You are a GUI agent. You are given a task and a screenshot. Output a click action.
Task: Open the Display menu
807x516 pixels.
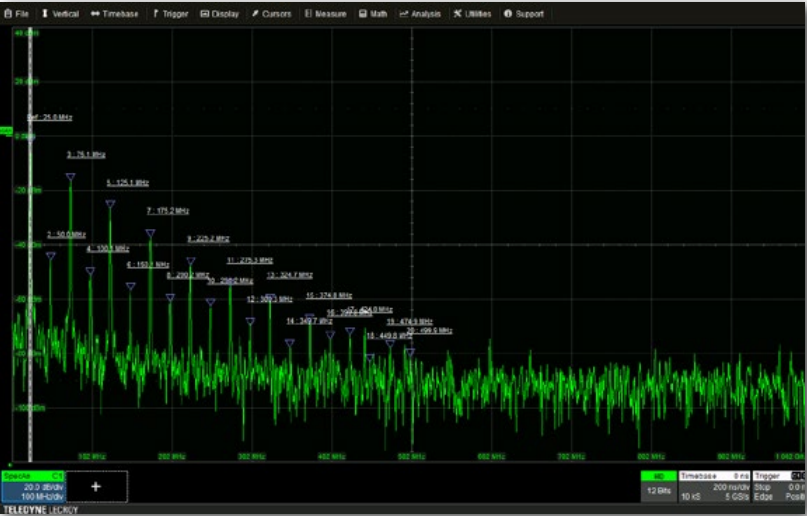220,14
